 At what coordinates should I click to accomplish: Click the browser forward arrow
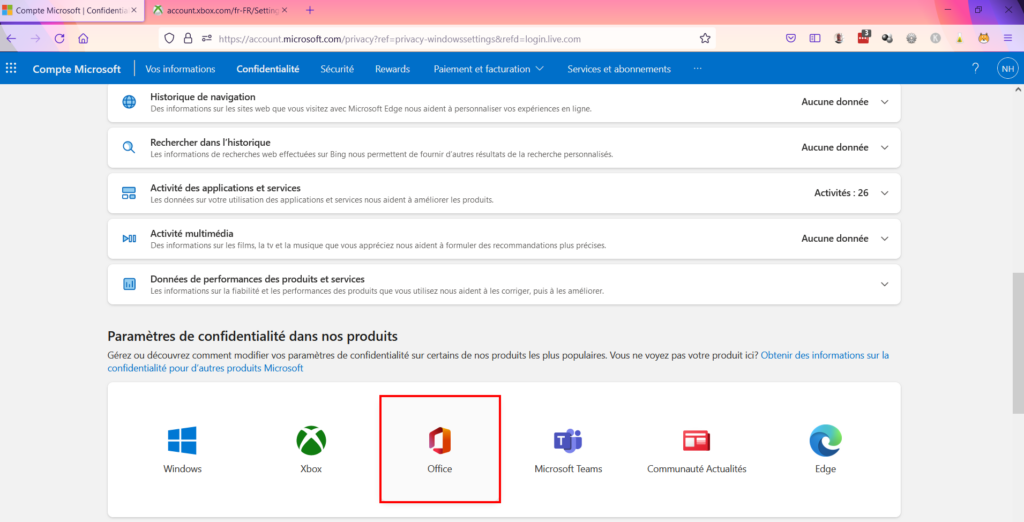pyautogui.click(x=35, y=39)
